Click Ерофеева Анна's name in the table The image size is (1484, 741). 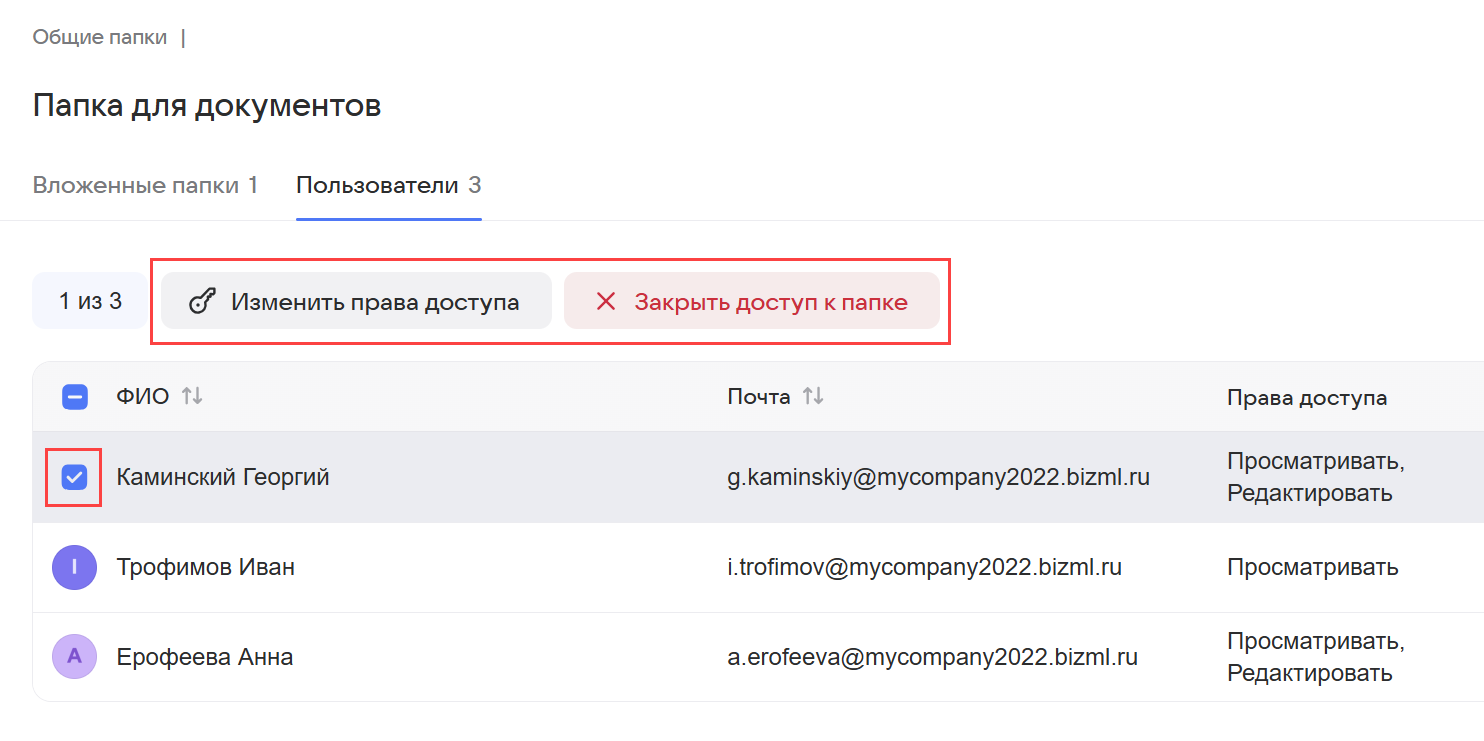(204, 657)
